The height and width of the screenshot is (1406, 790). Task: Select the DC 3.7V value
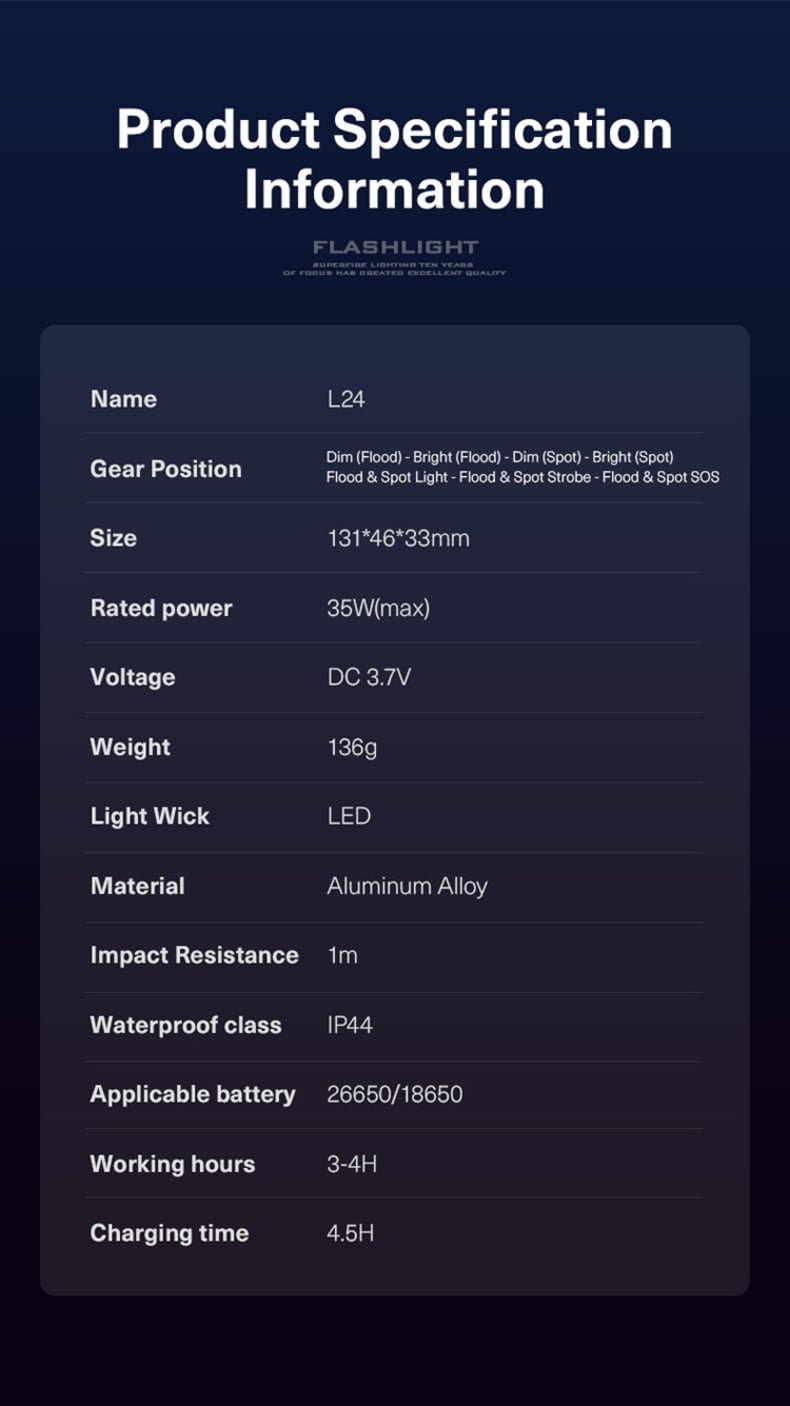click(x=369, y=677)
